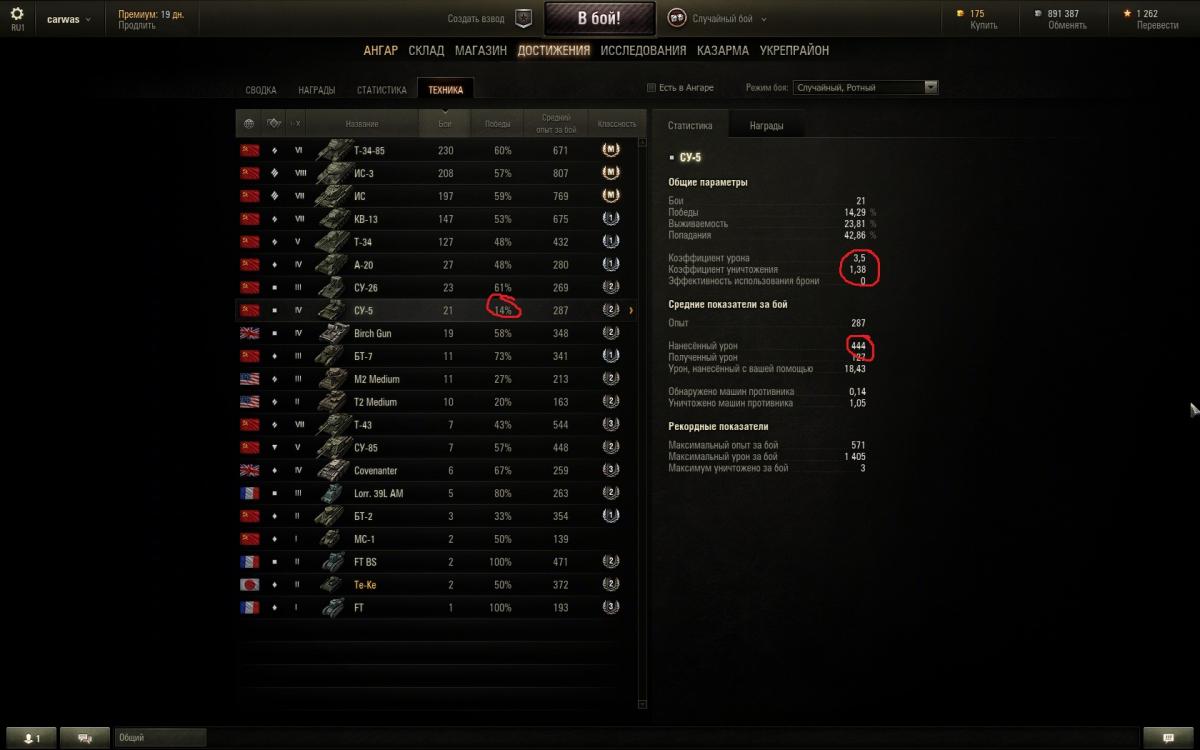Switch to the 'Награды' panel tab
Image resolution: width=1200 pixels, height=750 pixels.
(767, 126)
